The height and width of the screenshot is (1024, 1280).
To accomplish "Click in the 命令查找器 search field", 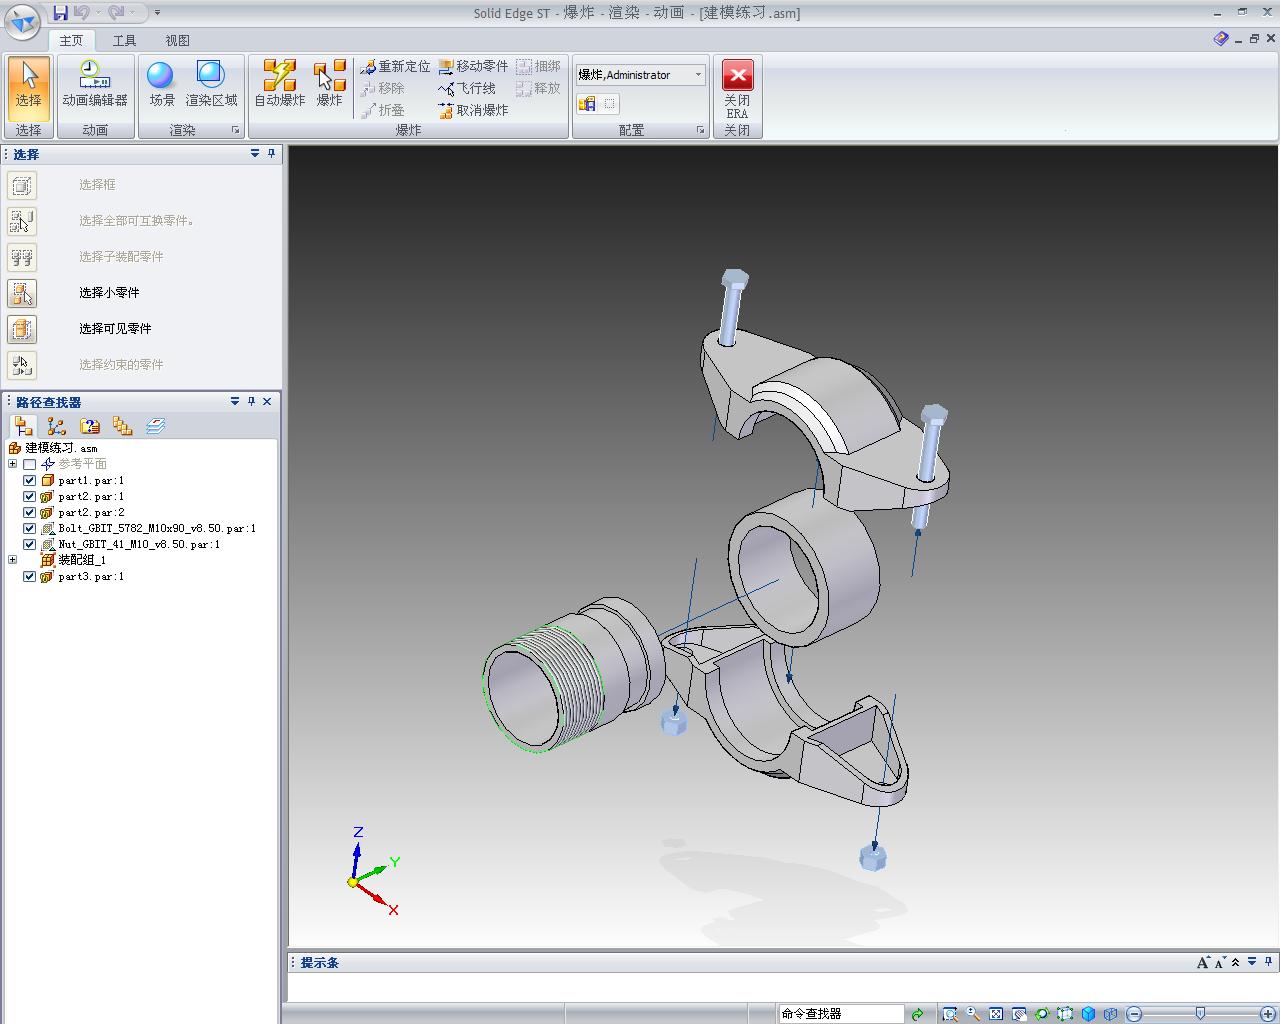I will pos(841,1013).
